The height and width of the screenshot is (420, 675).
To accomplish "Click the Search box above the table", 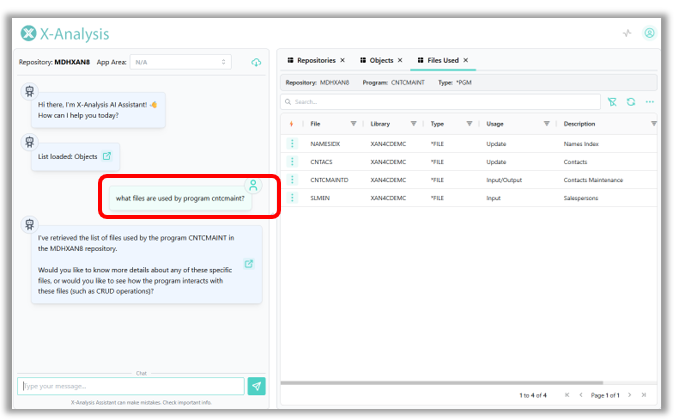I will (x=440, y=102).
